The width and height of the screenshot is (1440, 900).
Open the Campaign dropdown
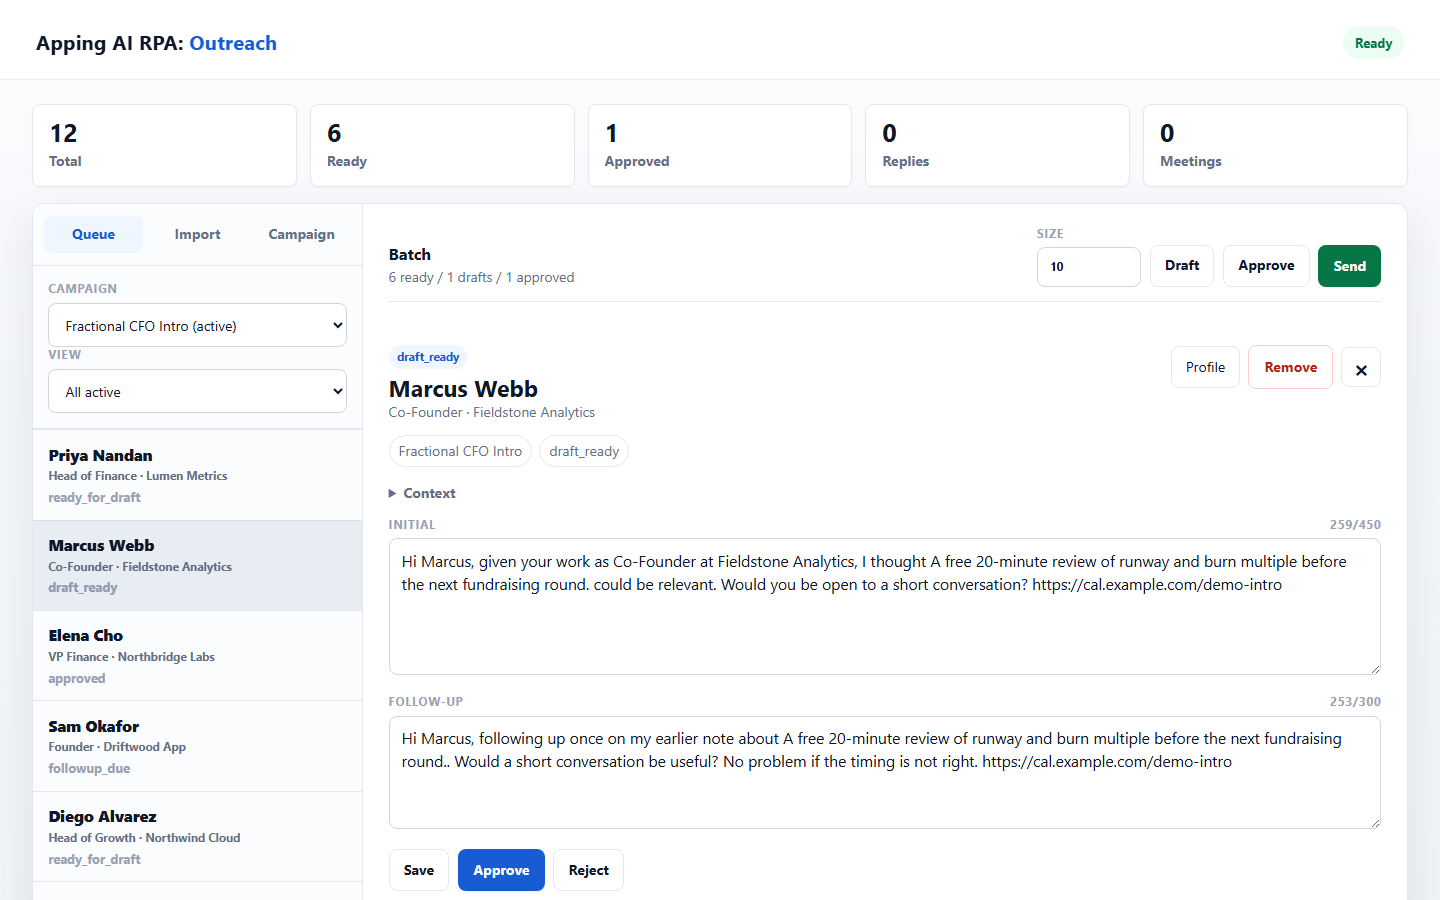click(197, 325)
